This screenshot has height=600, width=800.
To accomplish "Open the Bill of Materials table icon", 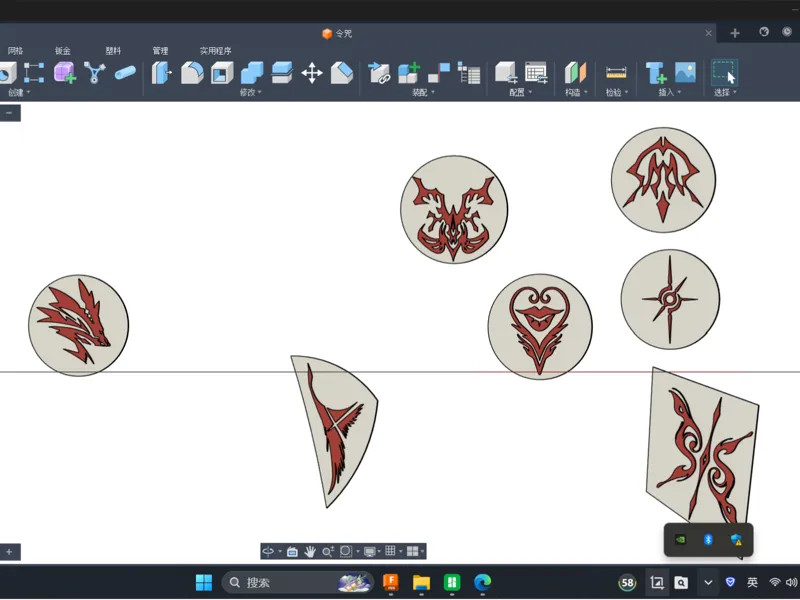I will point(469,72).
